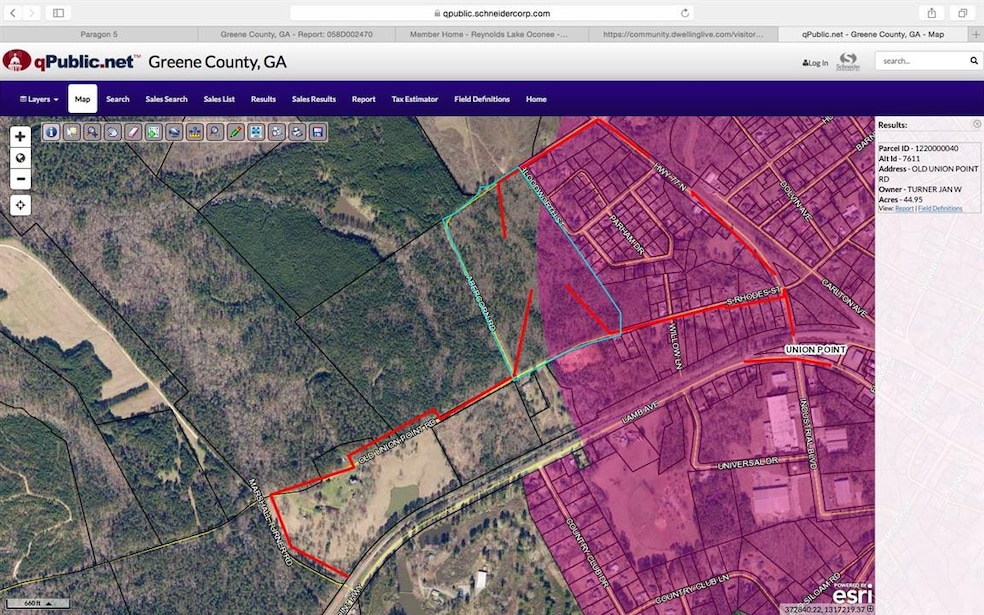This screenshot has width=984, height=615.
Task: Select the eraser clear tool
Action: point(133,132)
